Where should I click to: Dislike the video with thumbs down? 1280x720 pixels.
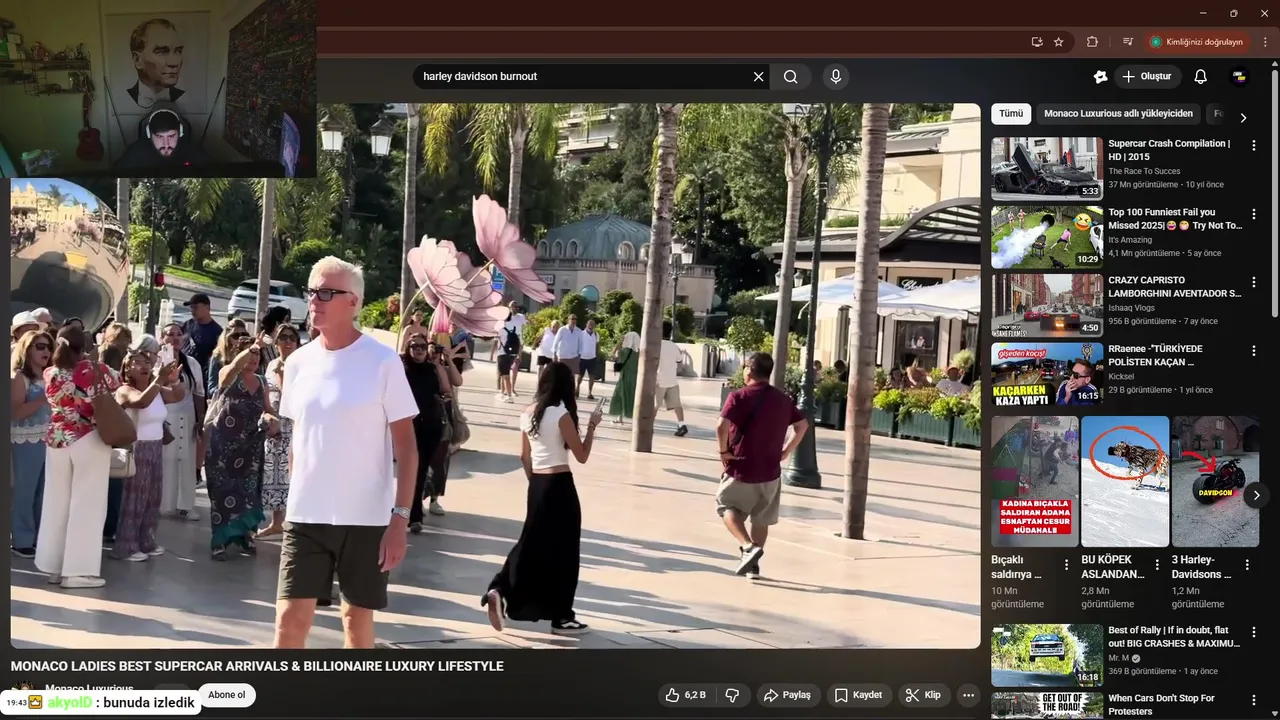(x=732, y=695)
